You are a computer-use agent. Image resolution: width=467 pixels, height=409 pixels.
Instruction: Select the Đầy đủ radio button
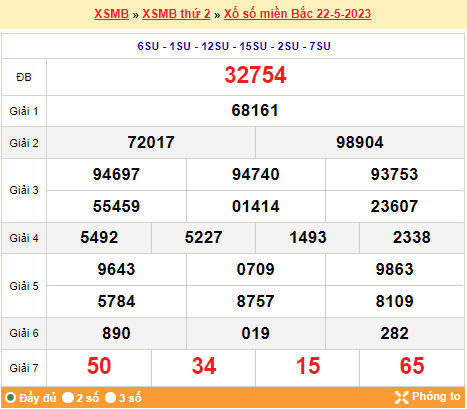(10, 398)
